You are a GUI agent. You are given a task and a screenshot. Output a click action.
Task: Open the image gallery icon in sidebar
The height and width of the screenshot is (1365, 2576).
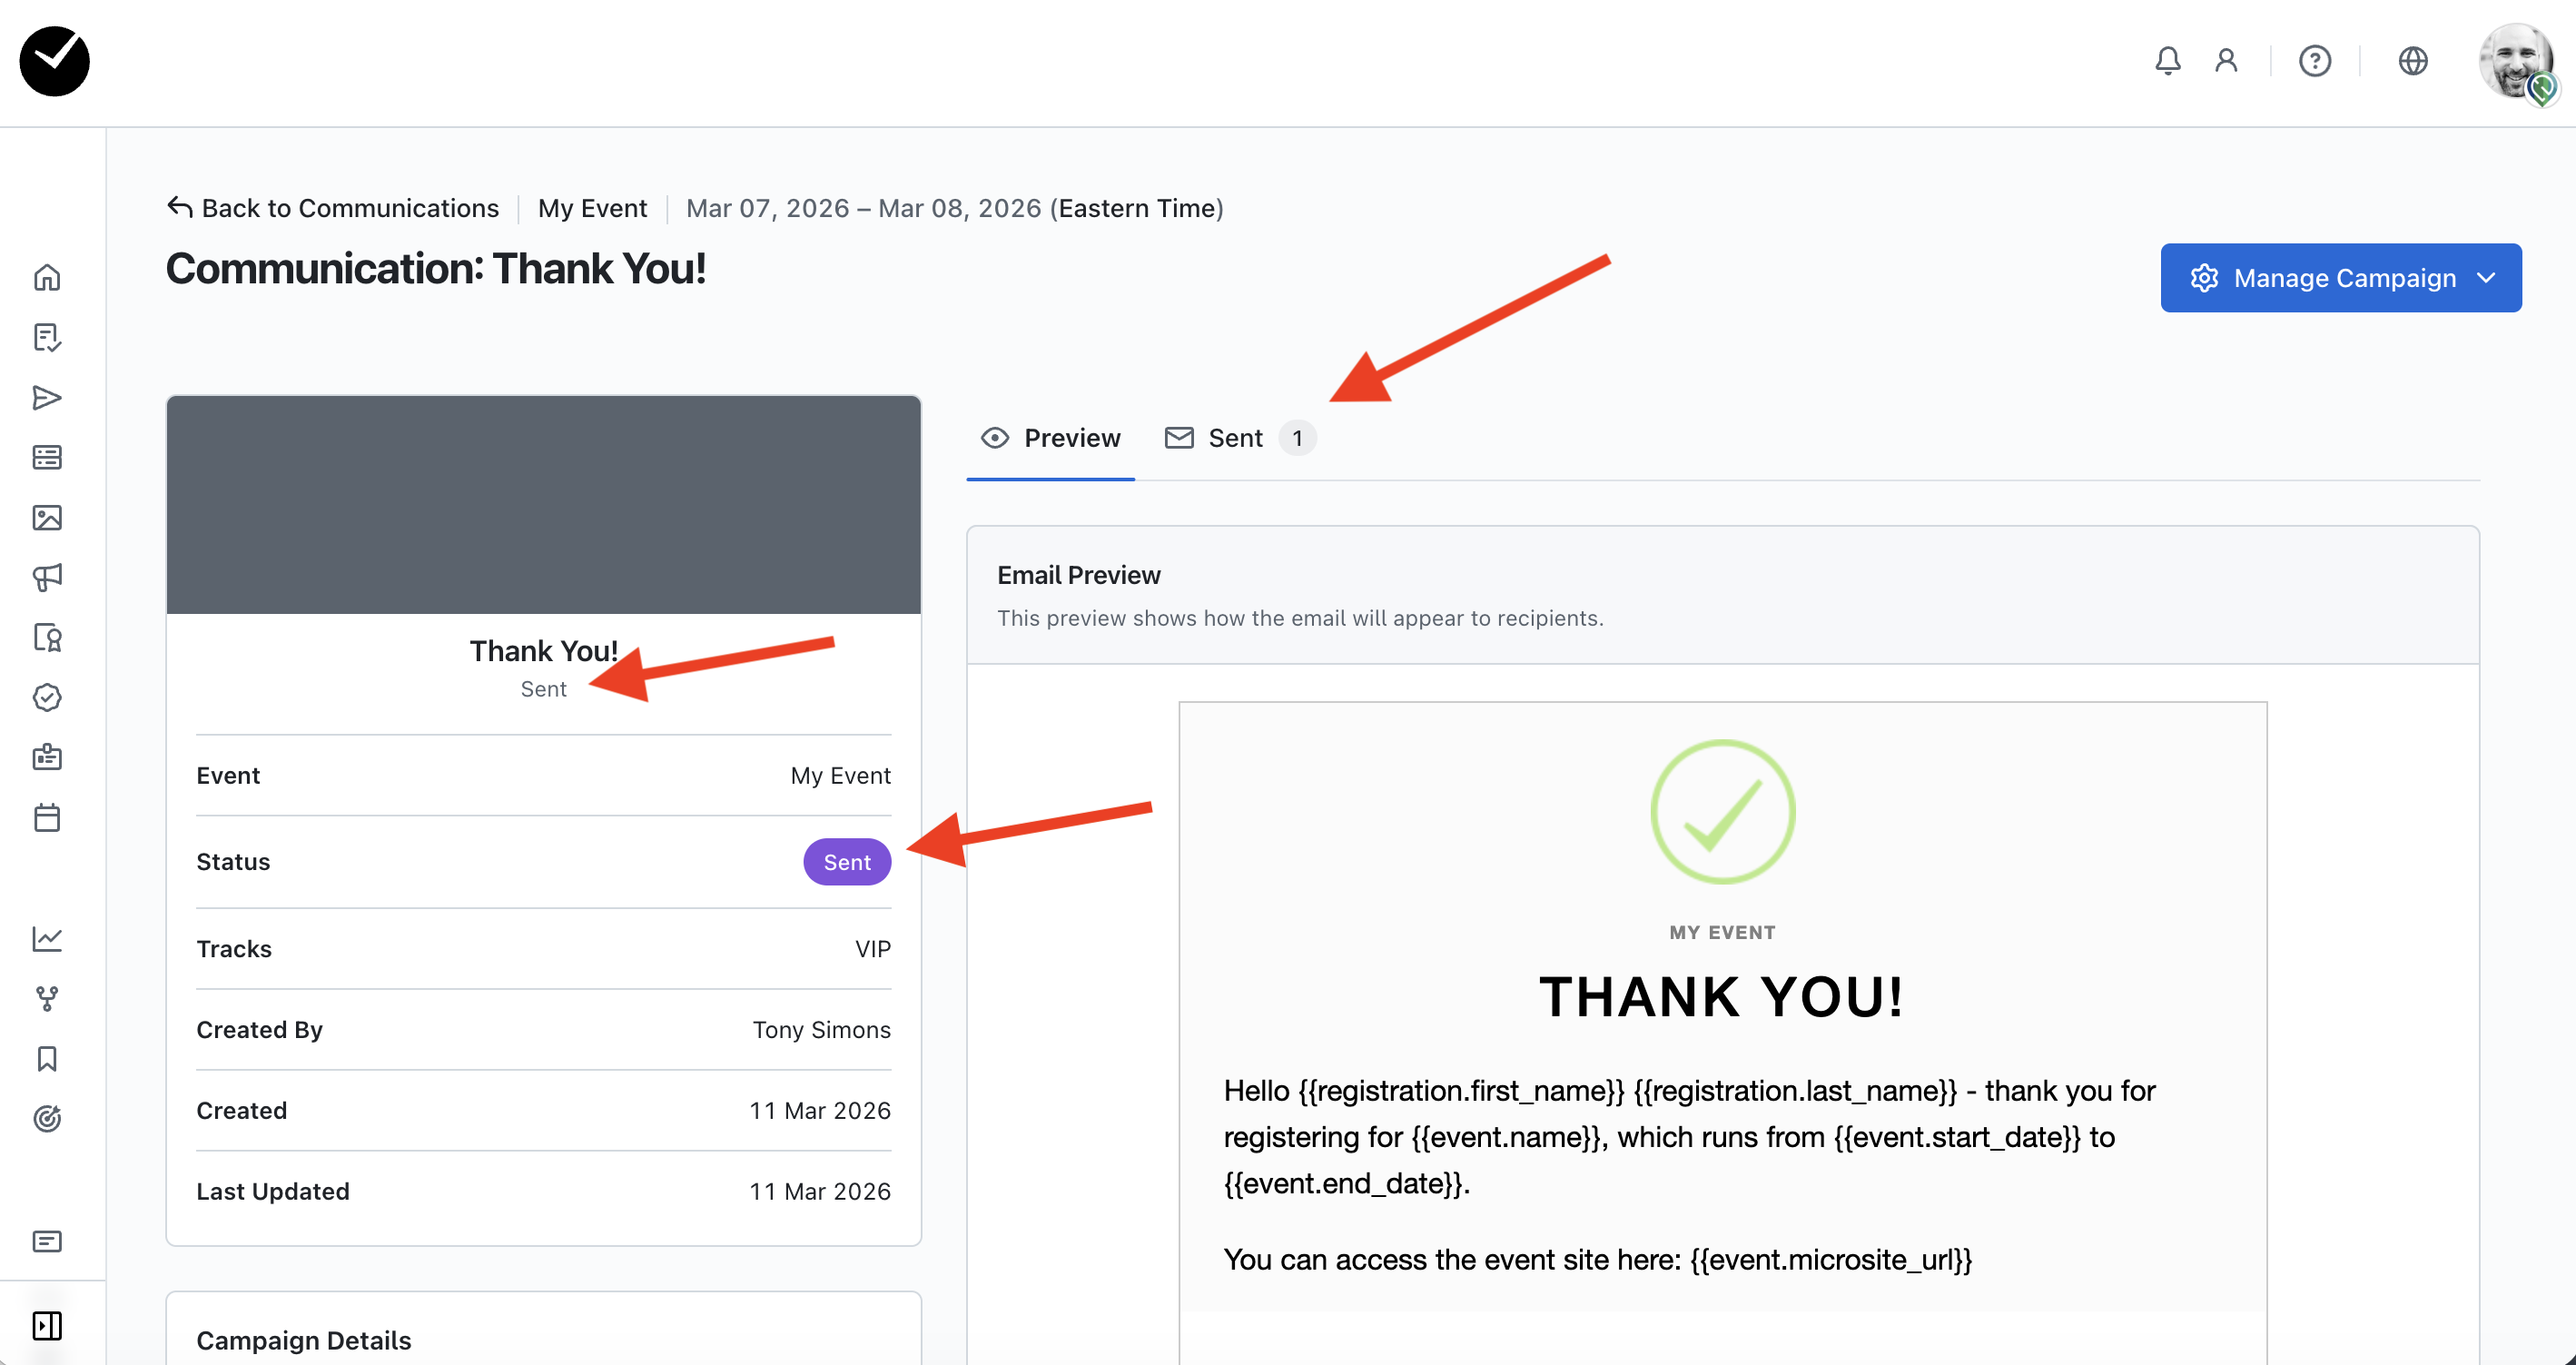[x=47, y=517]
